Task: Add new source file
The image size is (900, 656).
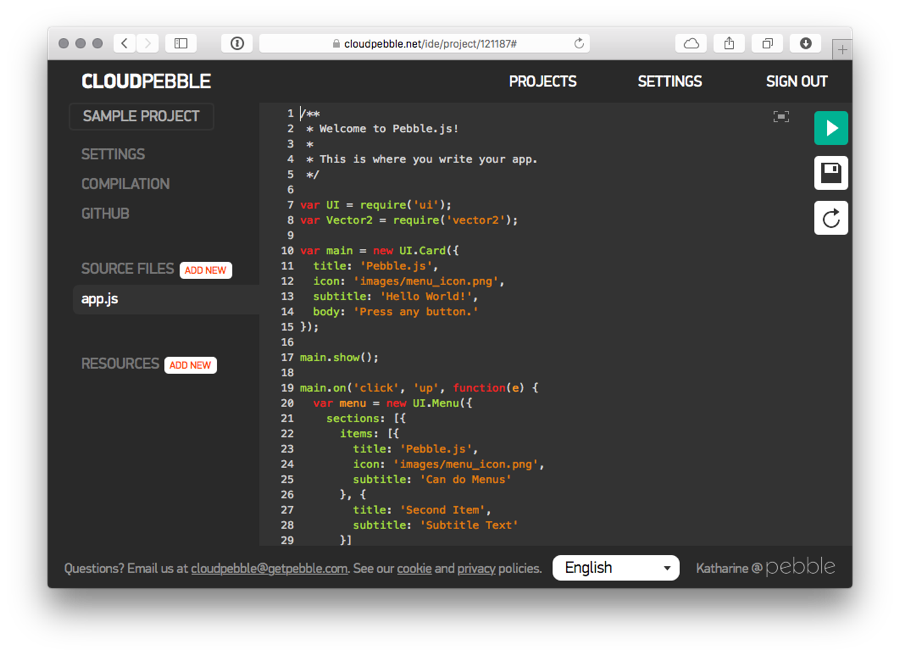Action: coord(205,270)
